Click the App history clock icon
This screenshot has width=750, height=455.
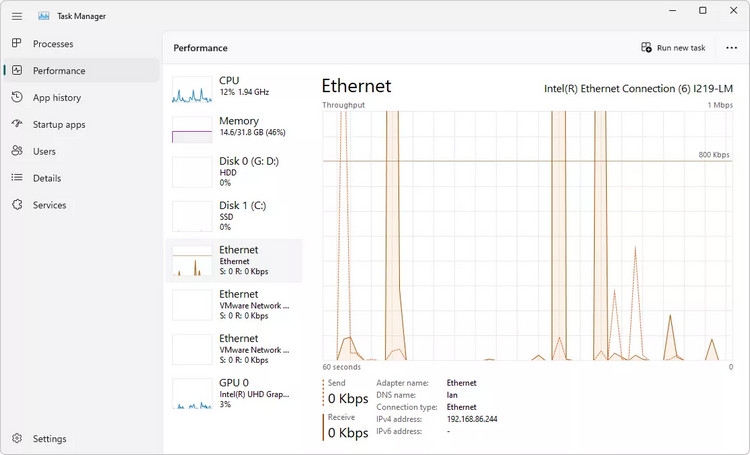17,97
